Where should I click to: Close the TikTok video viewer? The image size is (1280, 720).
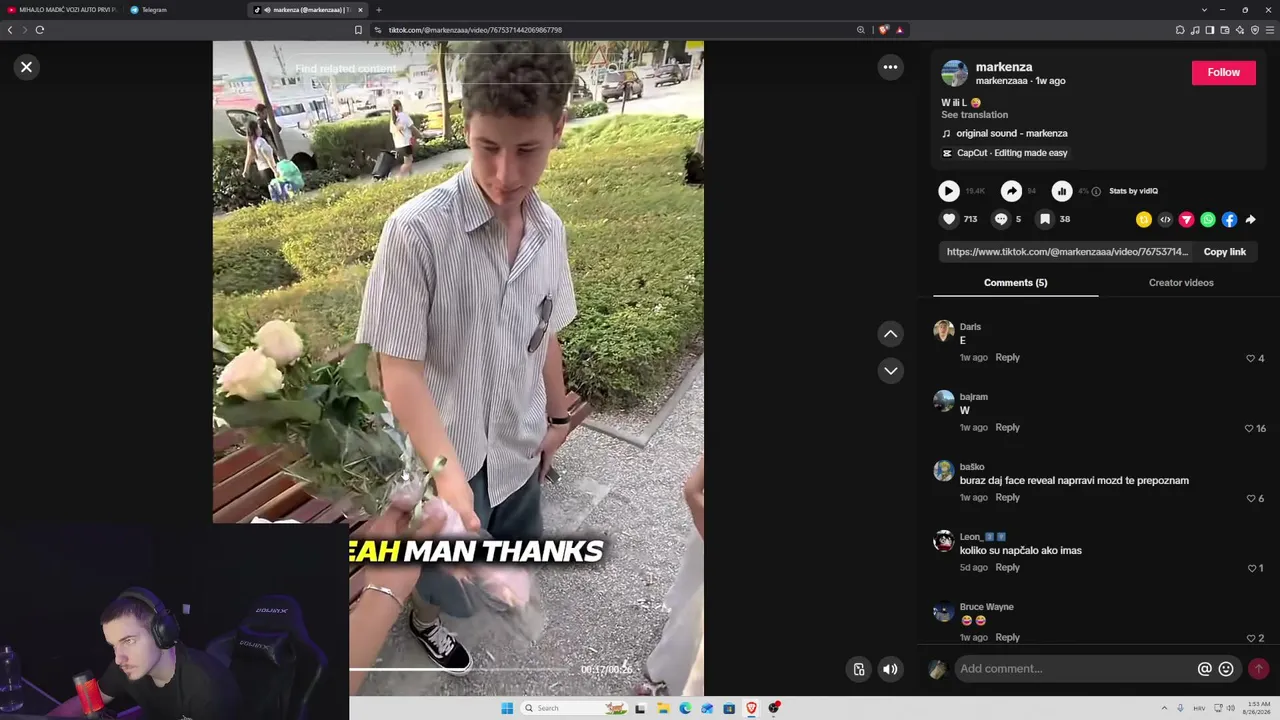click(26, 67)
